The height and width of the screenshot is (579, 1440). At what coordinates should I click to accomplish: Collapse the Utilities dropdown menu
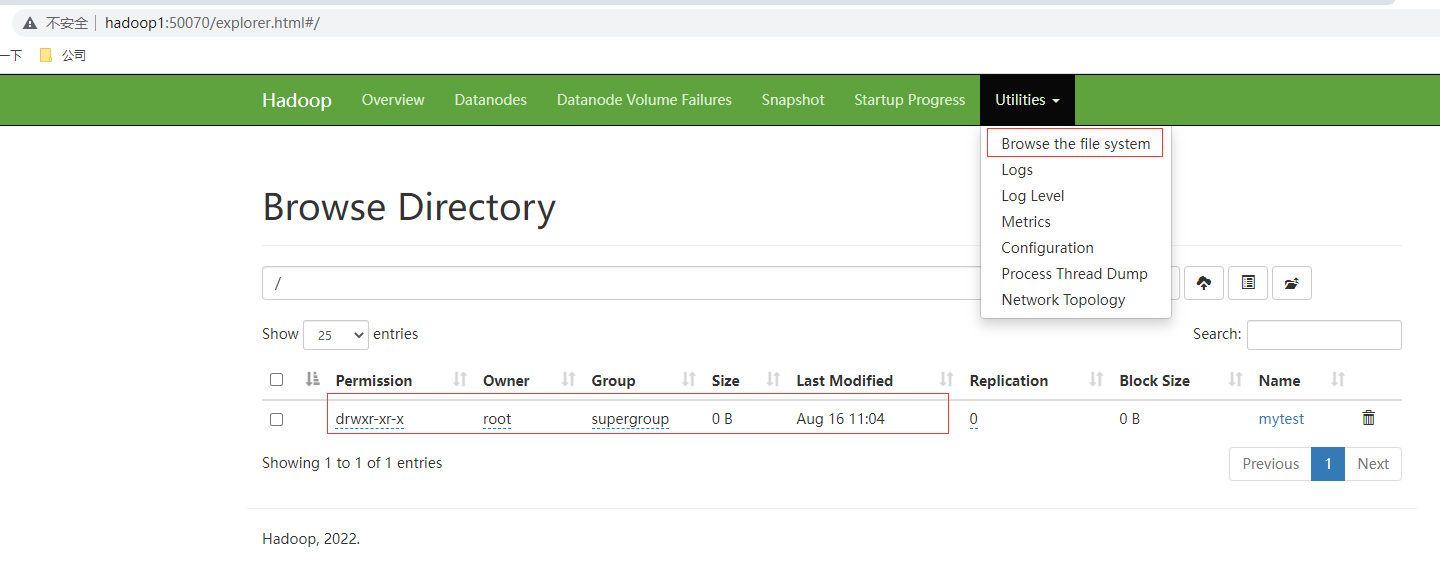pyautogui.click(x=1027, y=100)
